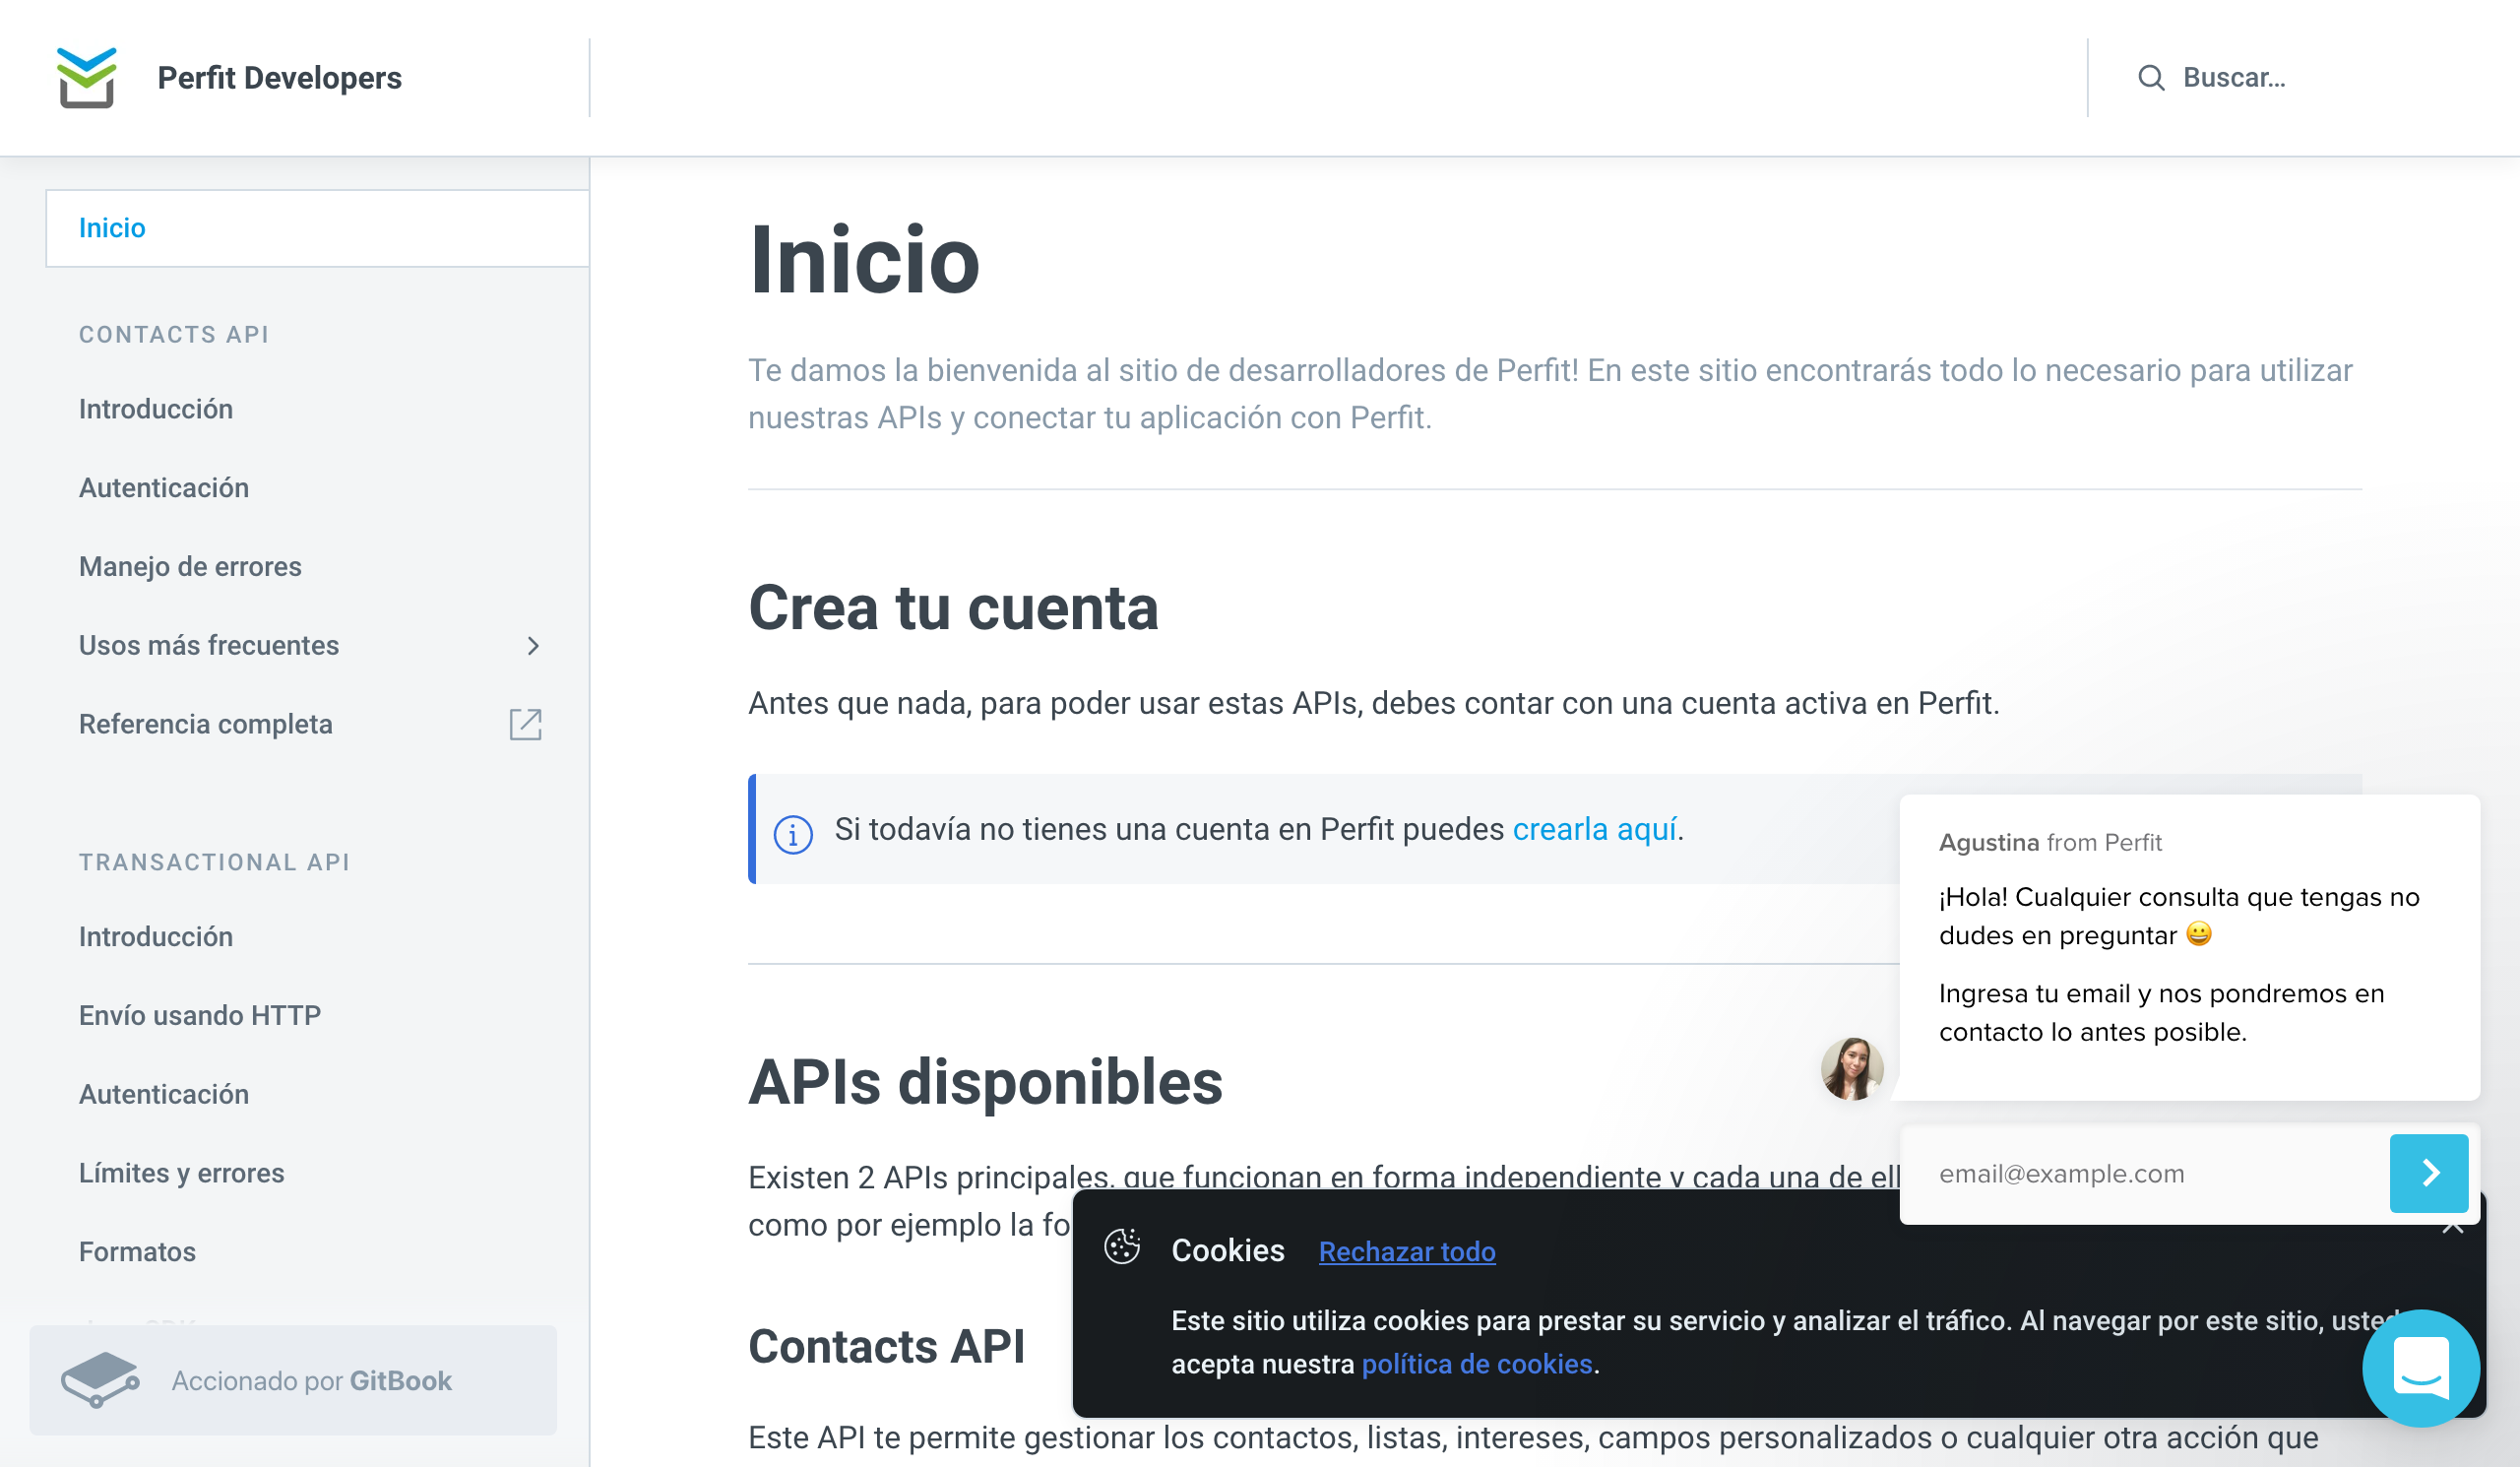Screen dimensions: 2520x1467
Task: Click the Inicio page title
Action: pos(864,260)
